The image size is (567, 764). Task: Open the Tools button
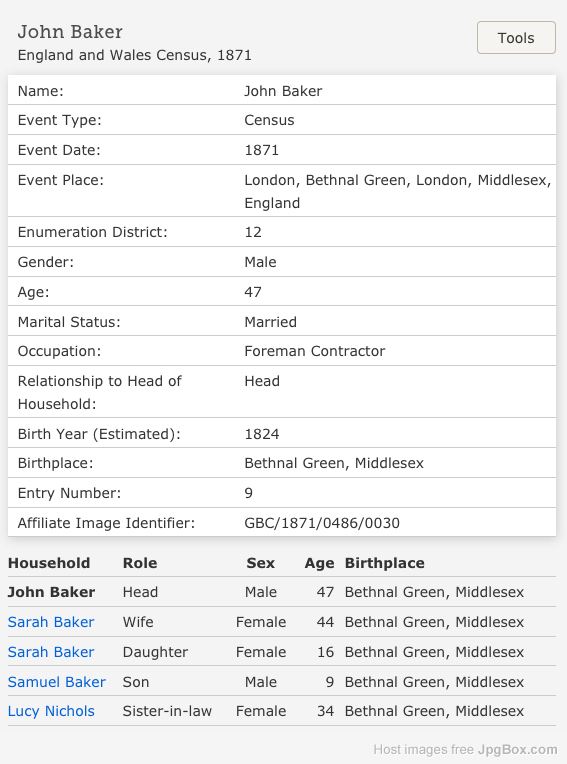click(516, 38)
